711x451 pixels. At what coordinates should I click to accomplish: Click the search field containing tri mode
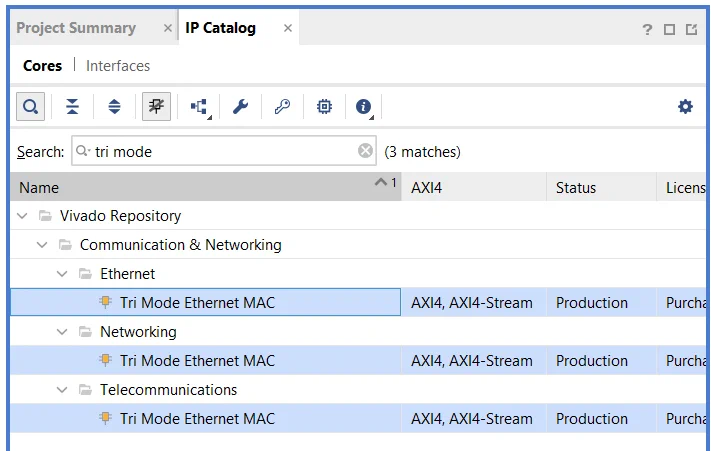coord(224,151)
